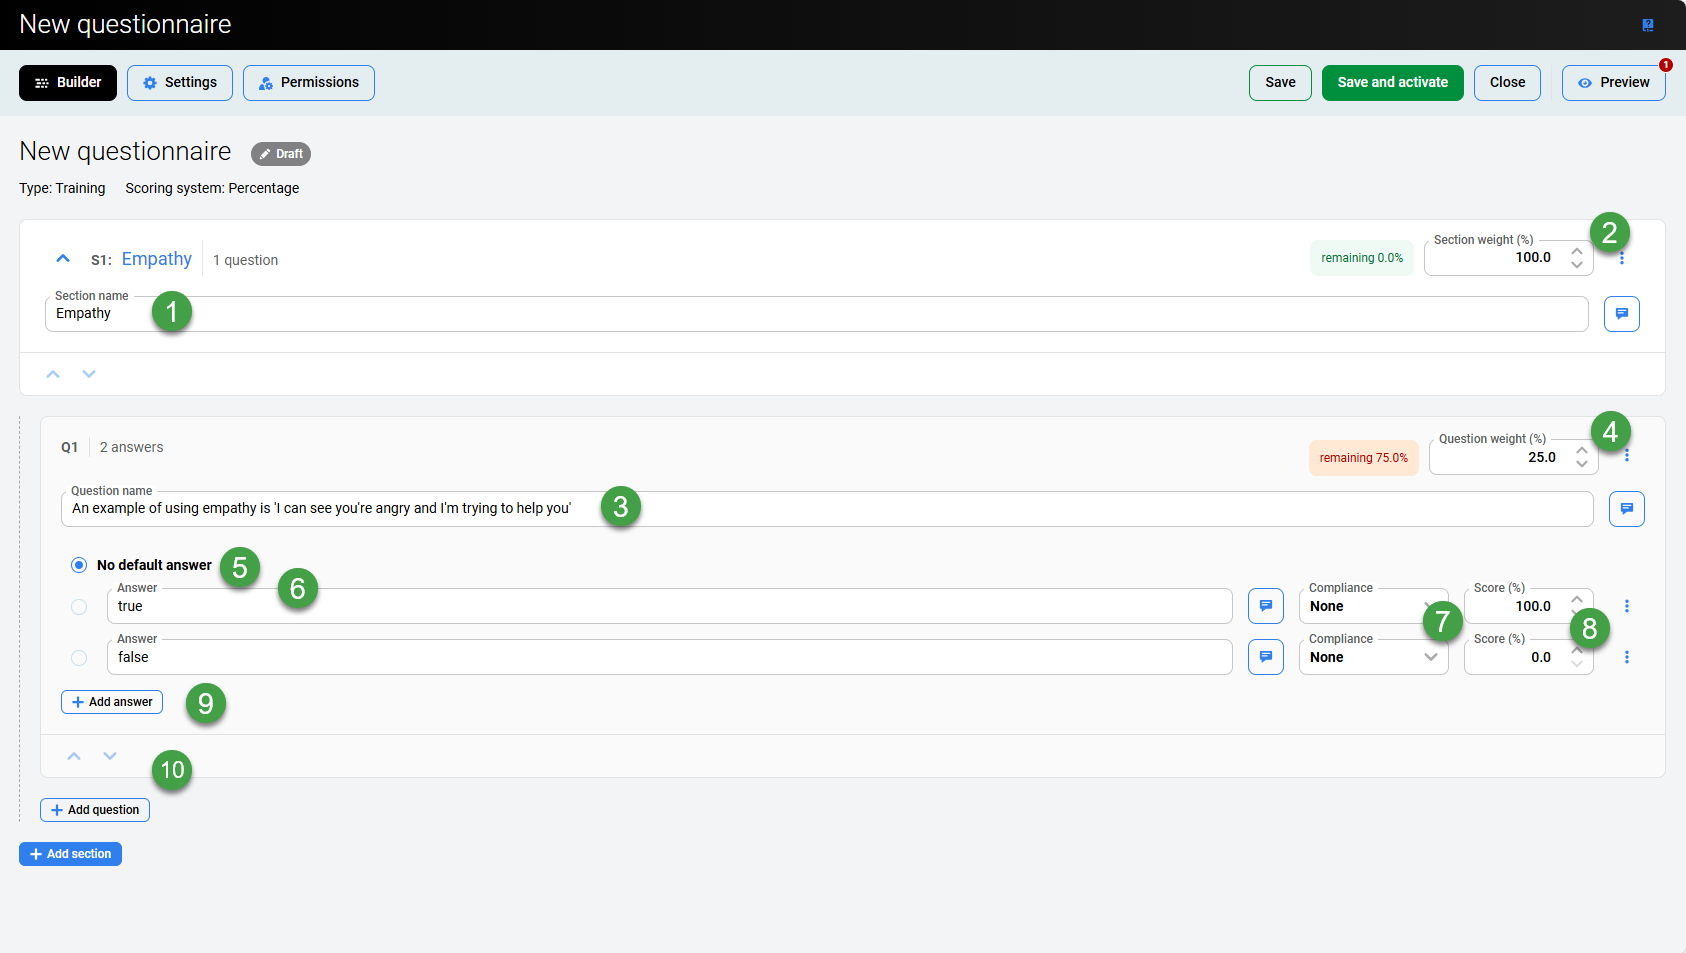Open the Permissions tab

click(x=308, y=83)
